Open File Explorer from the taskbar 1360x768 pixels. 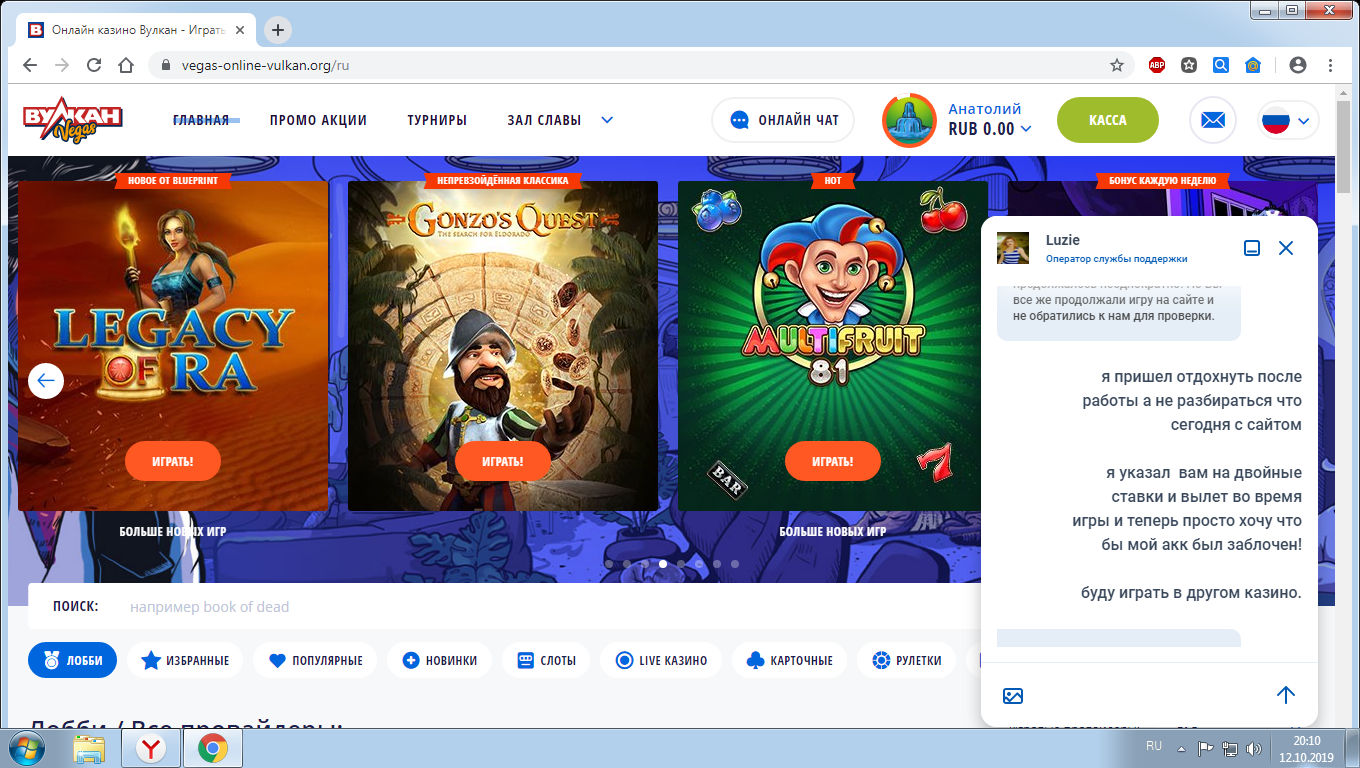(90, 748)
